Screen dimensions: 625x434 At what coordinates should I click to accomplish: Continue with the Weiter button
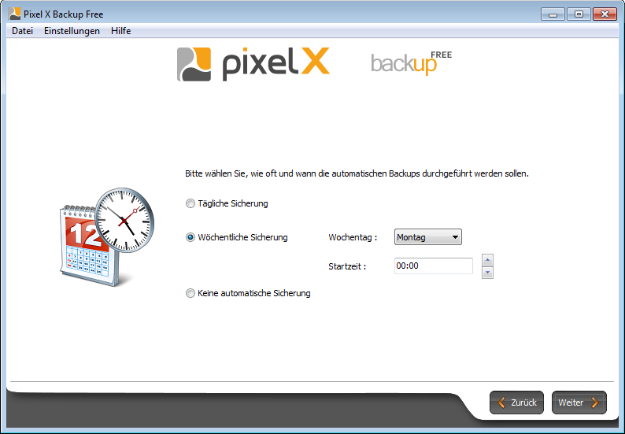pyautogui.click(x=579, y=403)
